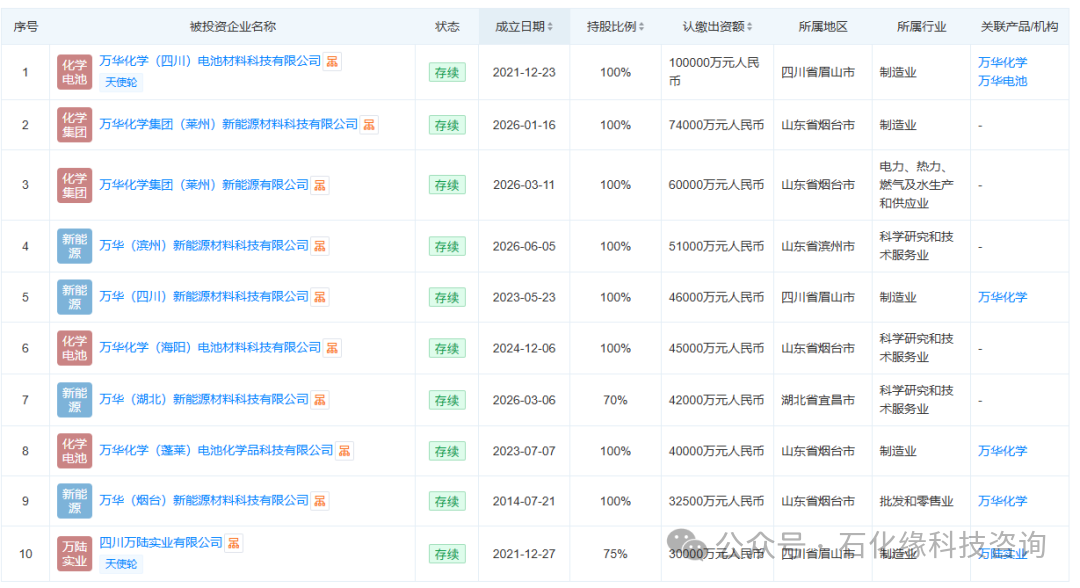Select the 75% shareholding cell
Image resolution: width=1080 pixels, height=588 pixels.
[615, 554]
